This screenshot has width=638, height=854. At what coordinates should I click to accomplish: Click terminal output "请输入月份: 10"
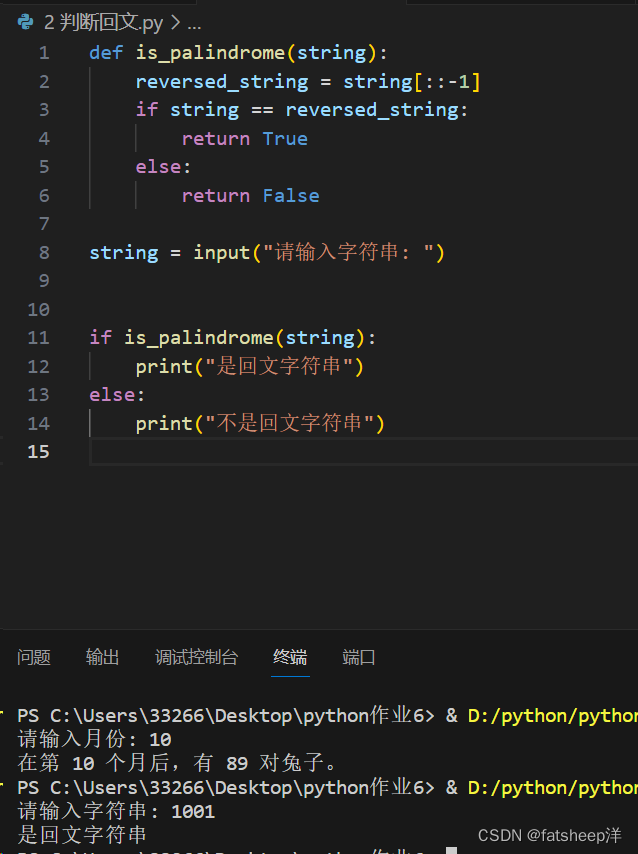pyautogui.click(x=95, y=739)
